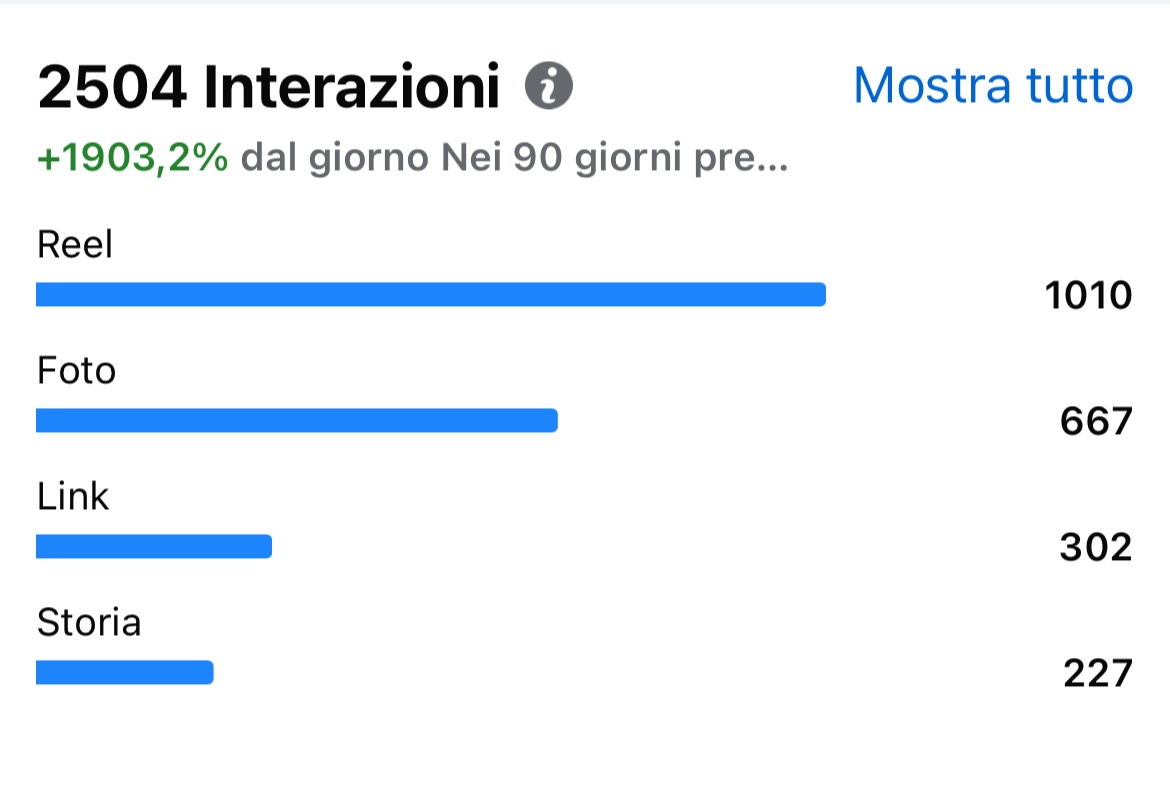
Task: Select the Link blue bar
Action: click(154, 546)
